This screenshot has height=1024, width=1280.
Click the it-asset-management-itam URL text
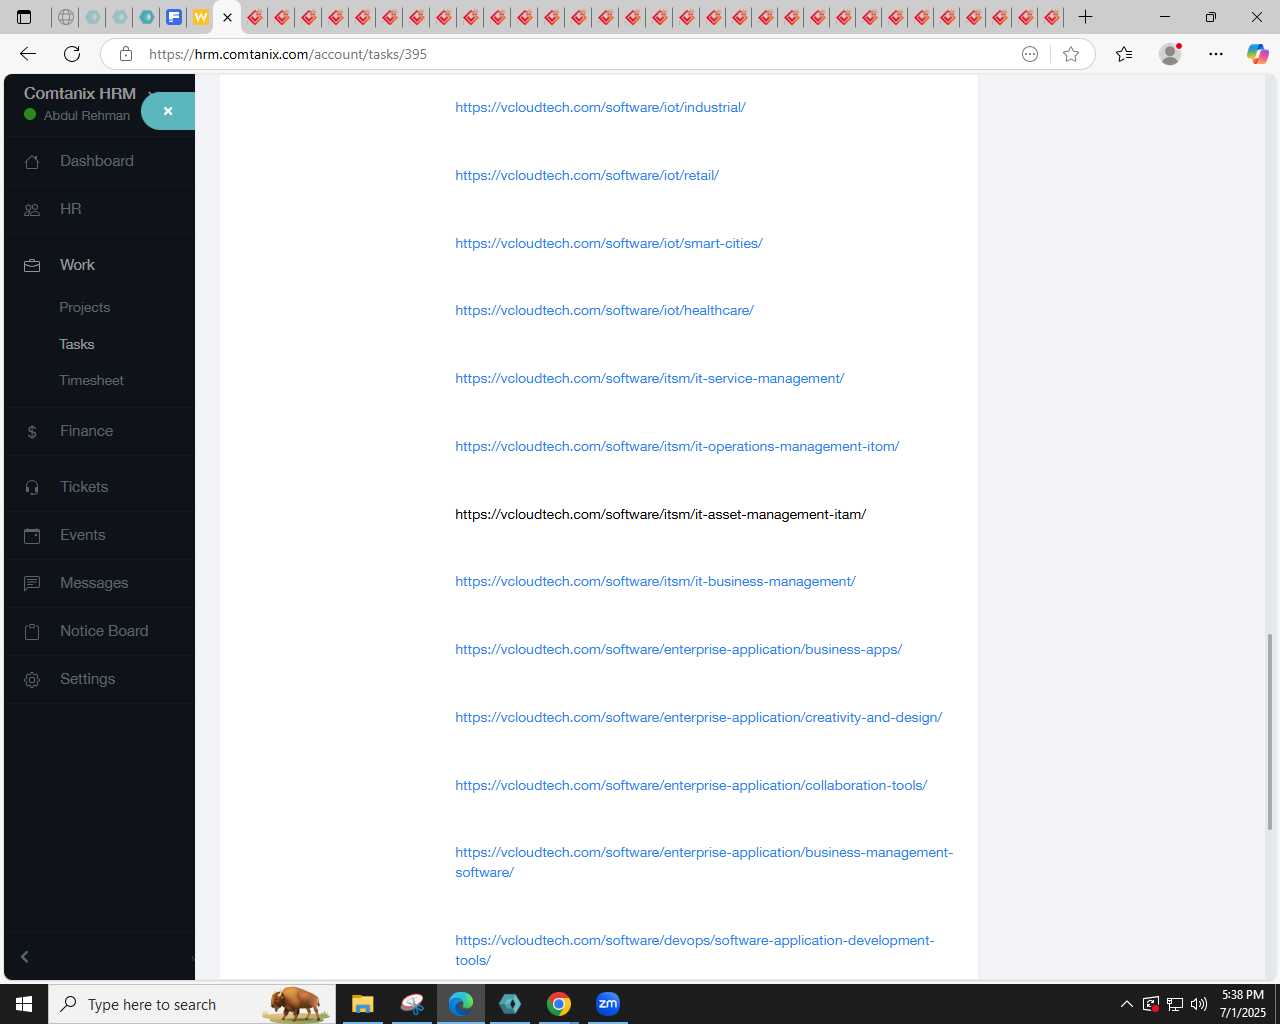pos(661,514)
